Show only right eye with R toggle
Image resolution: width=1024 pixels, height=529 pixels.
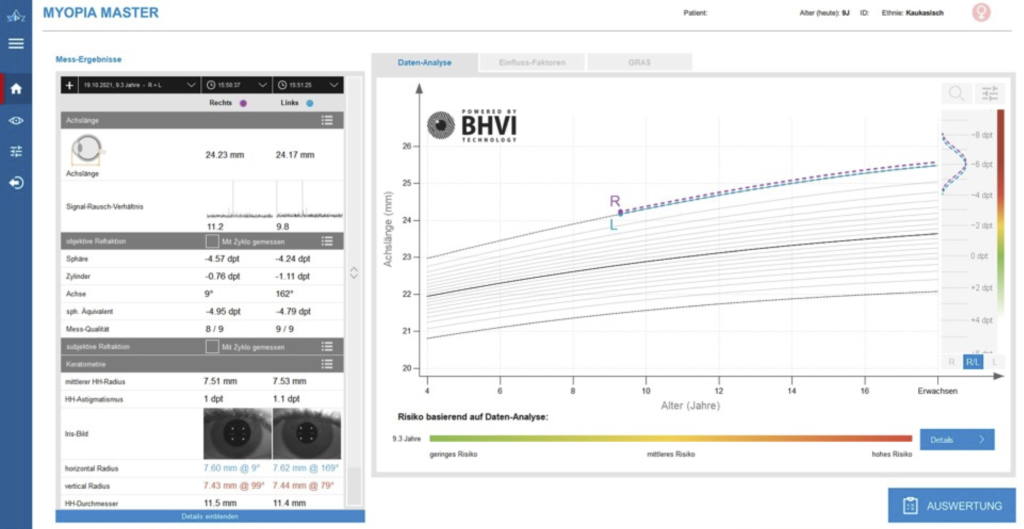click(x=952, y=362)
